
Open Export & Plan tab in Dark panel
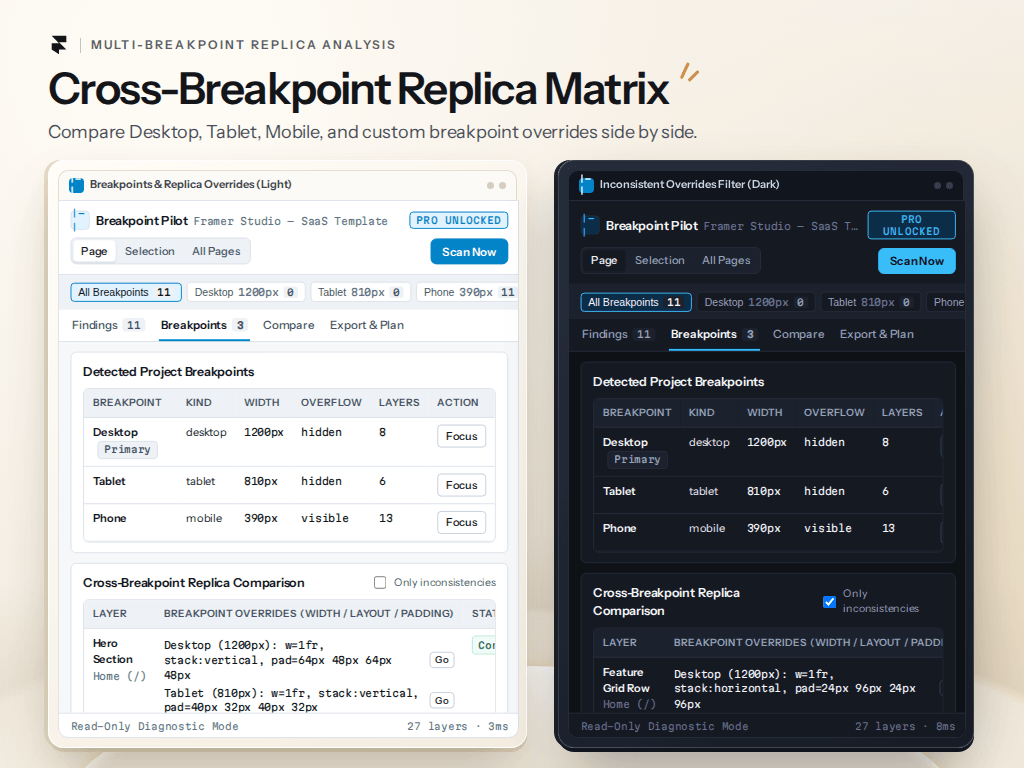[876, 334]
